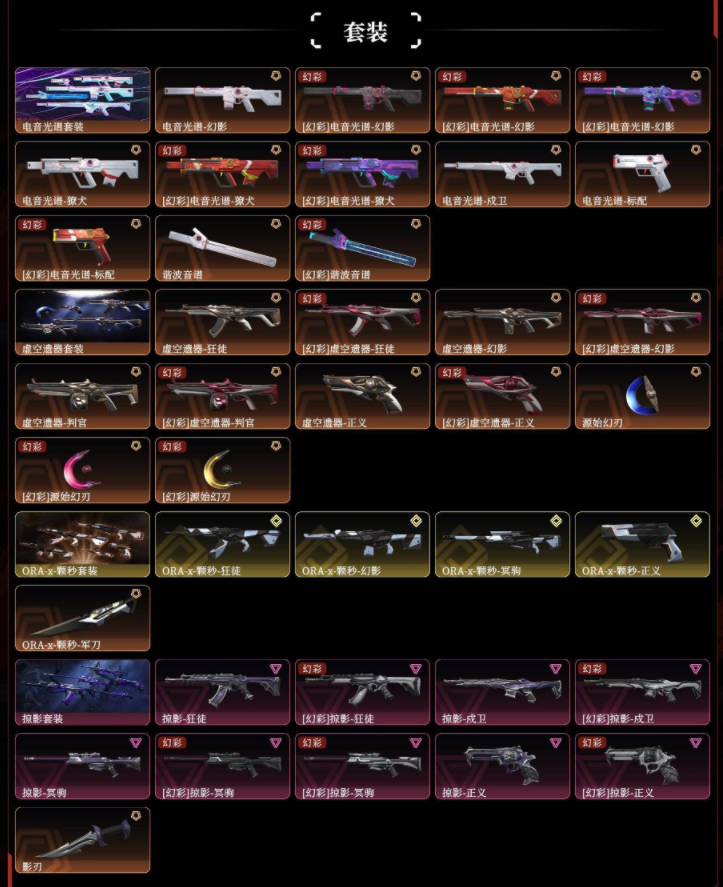Image resolution: width=723 pixels, height=887 pixels.
Task: Pick the pink [幻彩]源始幻刃 blade variant
Action: [x=83, y=471]
